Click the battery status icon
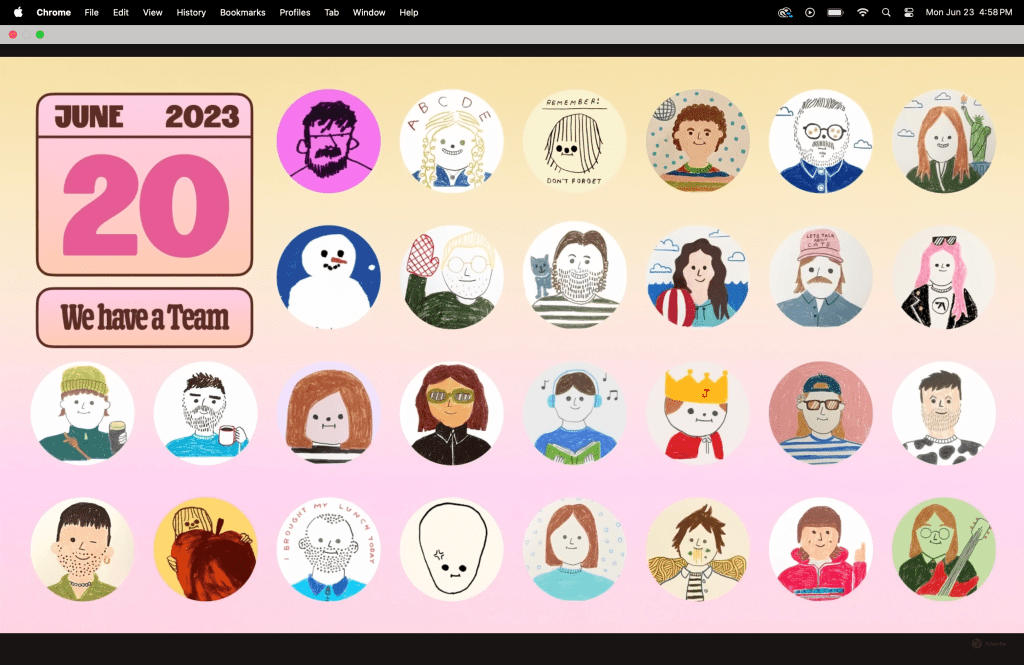1024x665 pixels. click(x=835, y=13)
